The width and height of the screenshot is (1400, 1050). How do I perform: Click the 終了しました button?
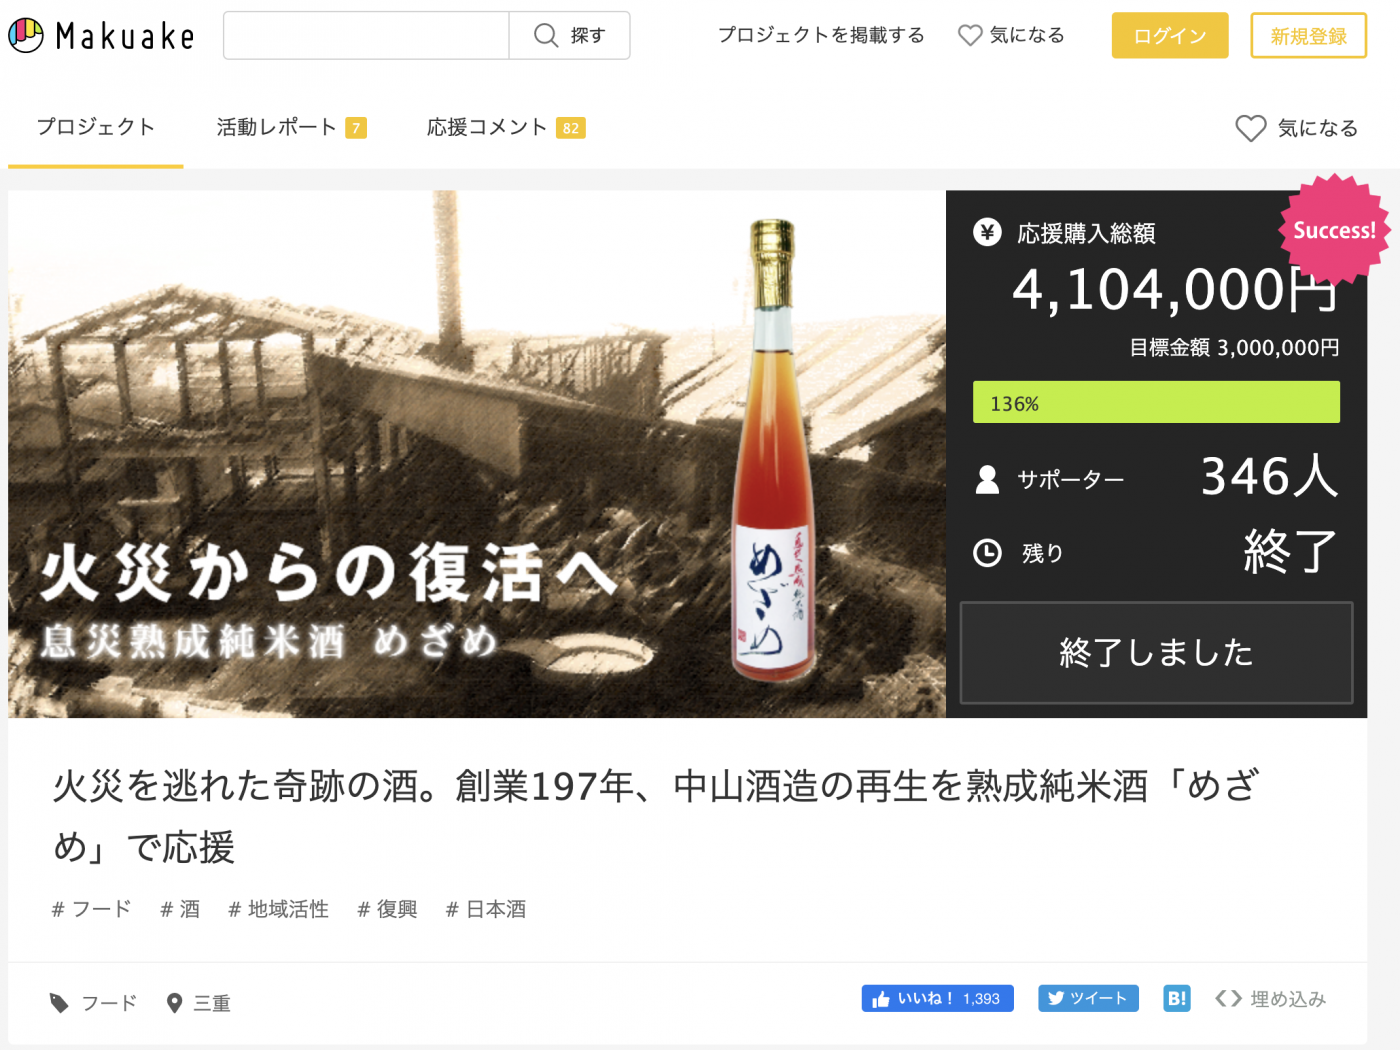(1156, 653)
